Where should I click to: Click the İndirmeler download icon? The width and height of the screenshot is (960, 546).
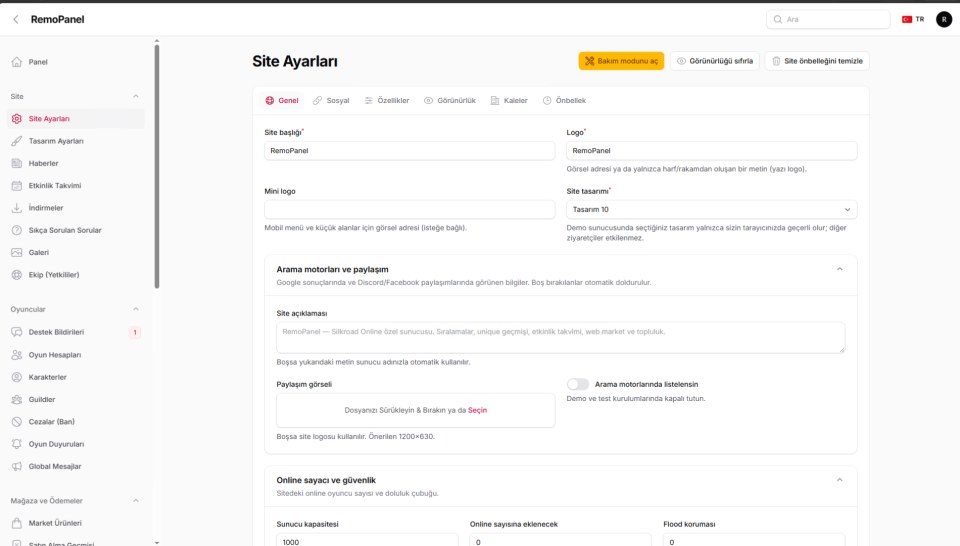tap(17, 208)
